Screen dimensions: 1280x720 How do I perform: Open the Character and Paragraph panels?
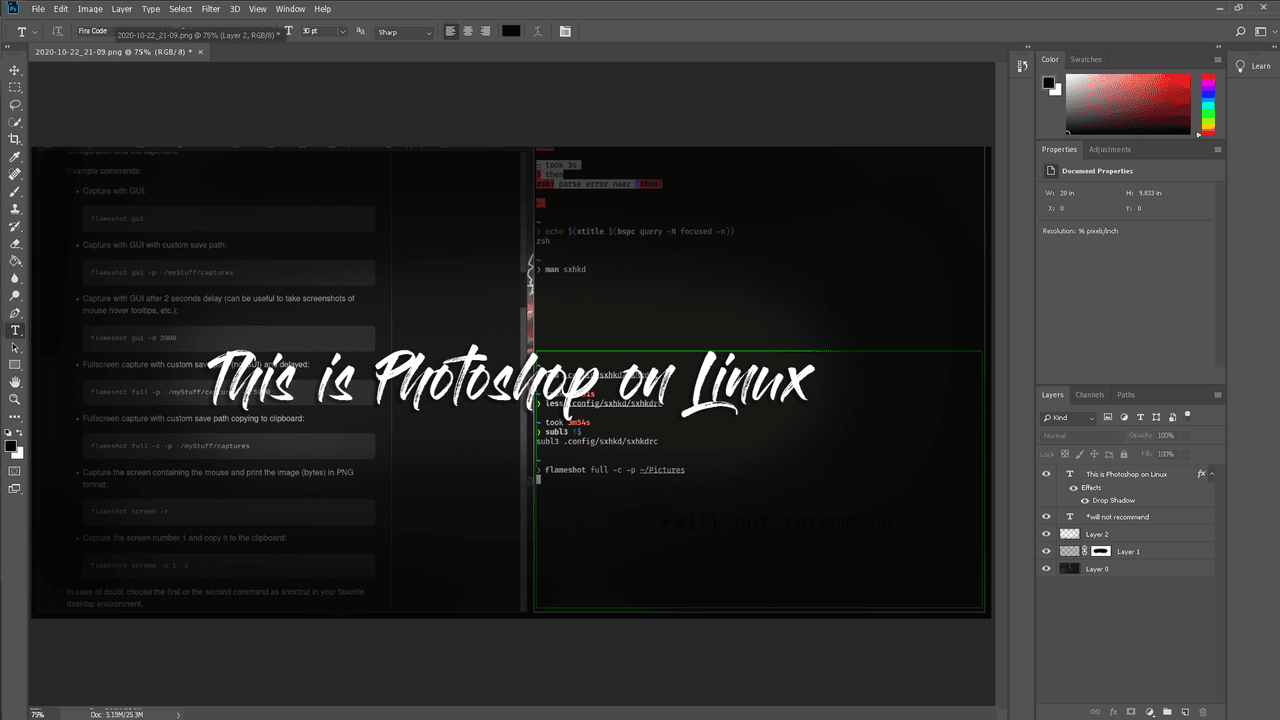coord(565,32)
